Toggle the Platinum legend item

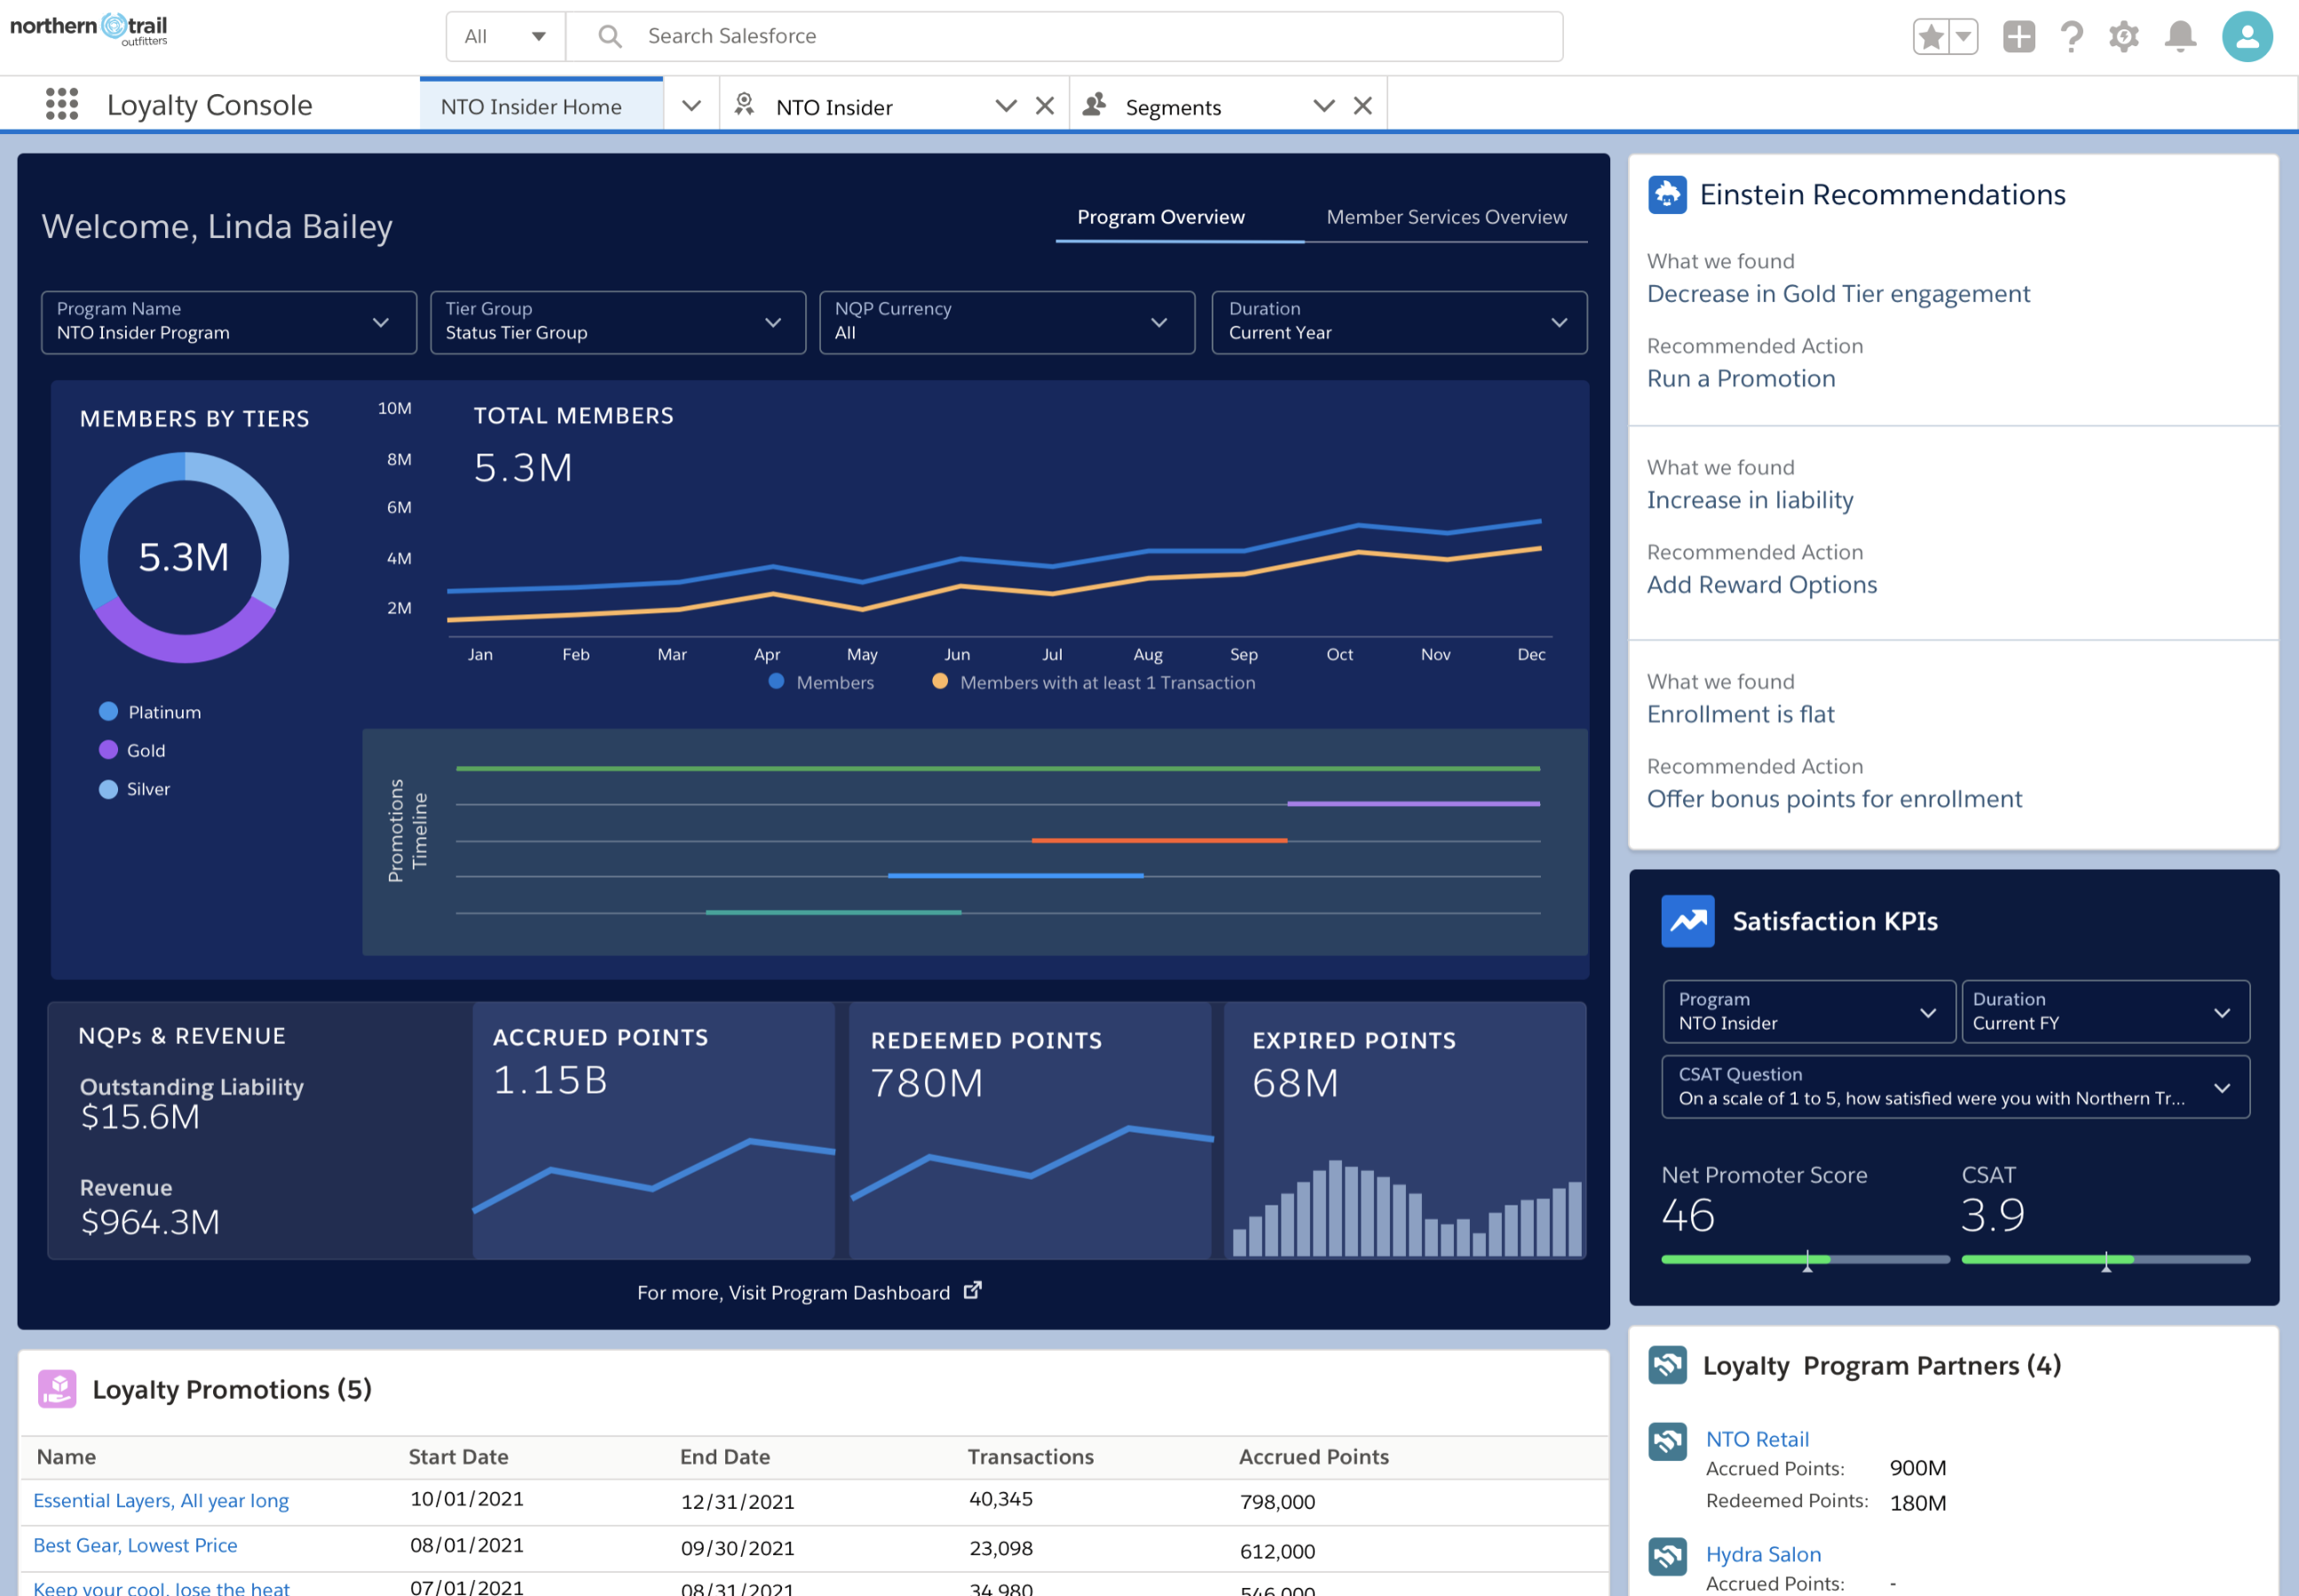tap(150, 712)
